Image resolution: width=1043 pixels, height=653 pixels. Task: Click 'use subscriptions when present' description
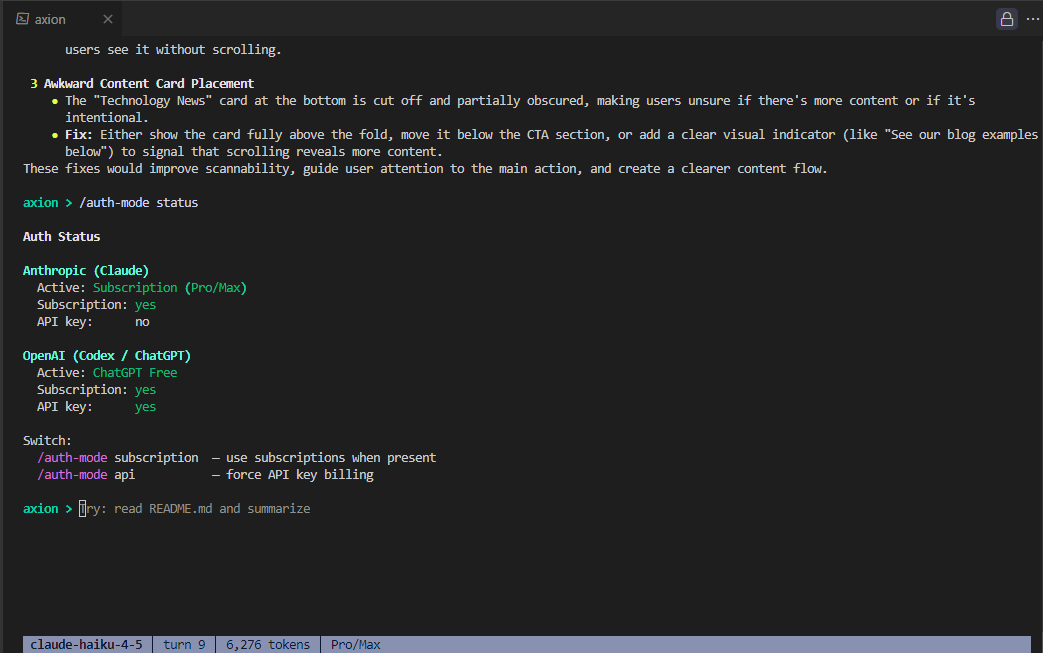(331, 457)
